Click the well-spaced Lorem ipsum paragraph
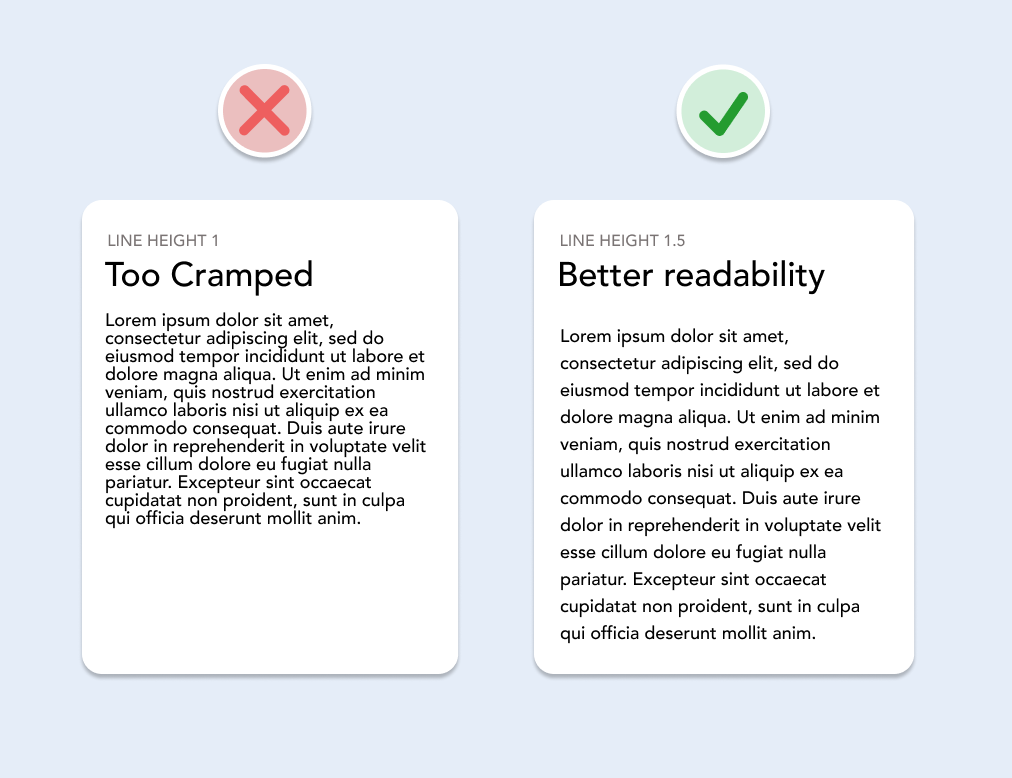Viewport: 1012px width, 778px height. click(720, 485)
